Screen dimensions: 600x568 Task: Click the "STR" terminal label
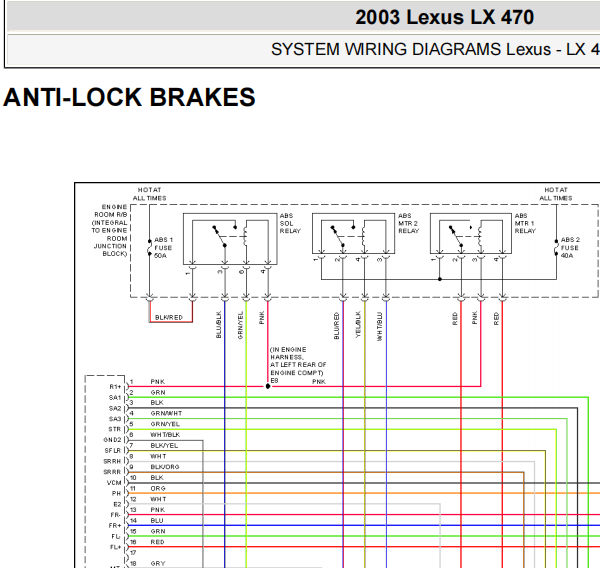click(x=115, y=429)
